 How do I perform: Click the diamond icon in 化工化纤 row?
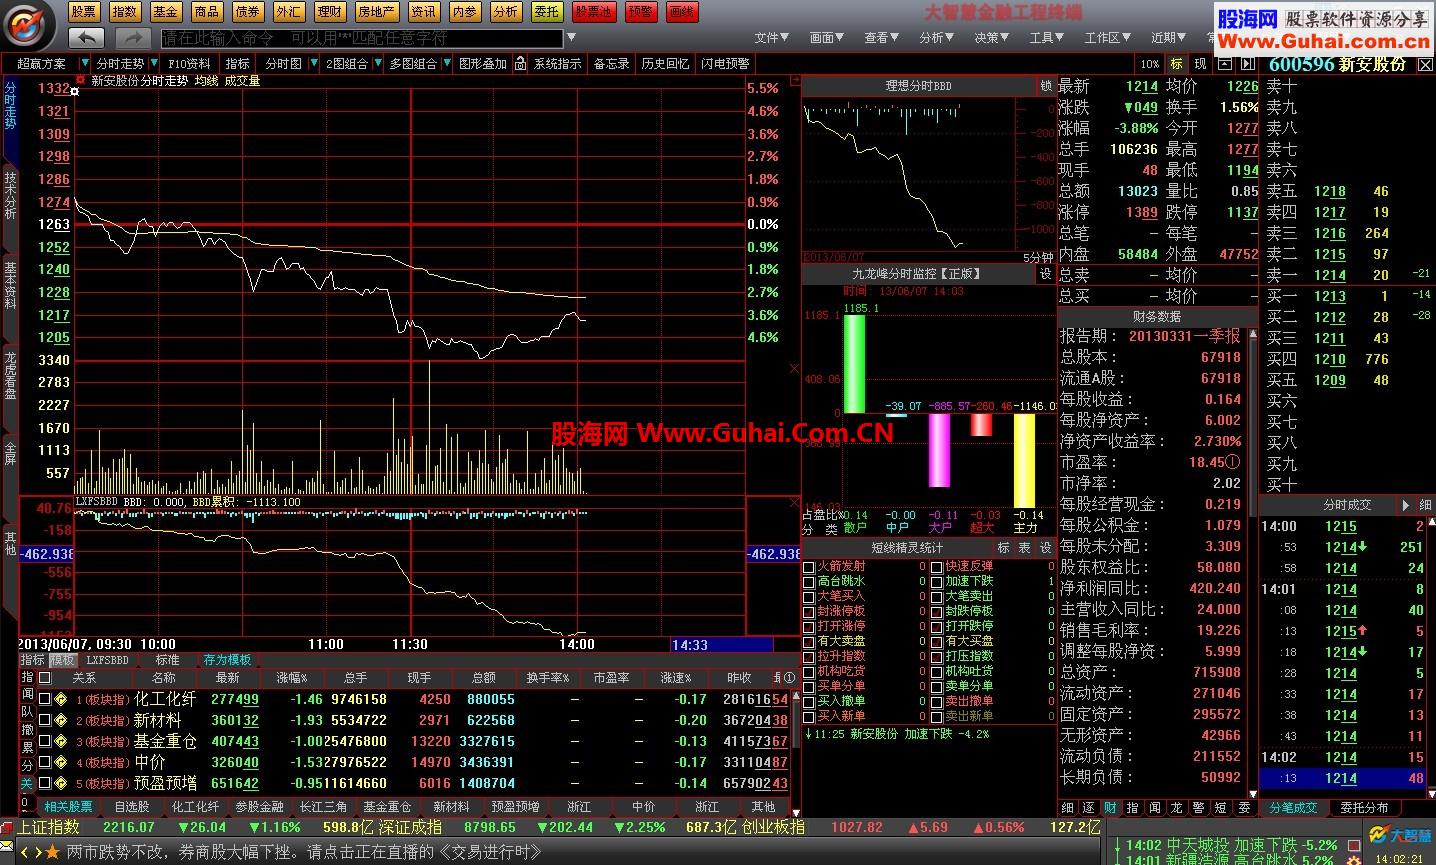(60, 699)
